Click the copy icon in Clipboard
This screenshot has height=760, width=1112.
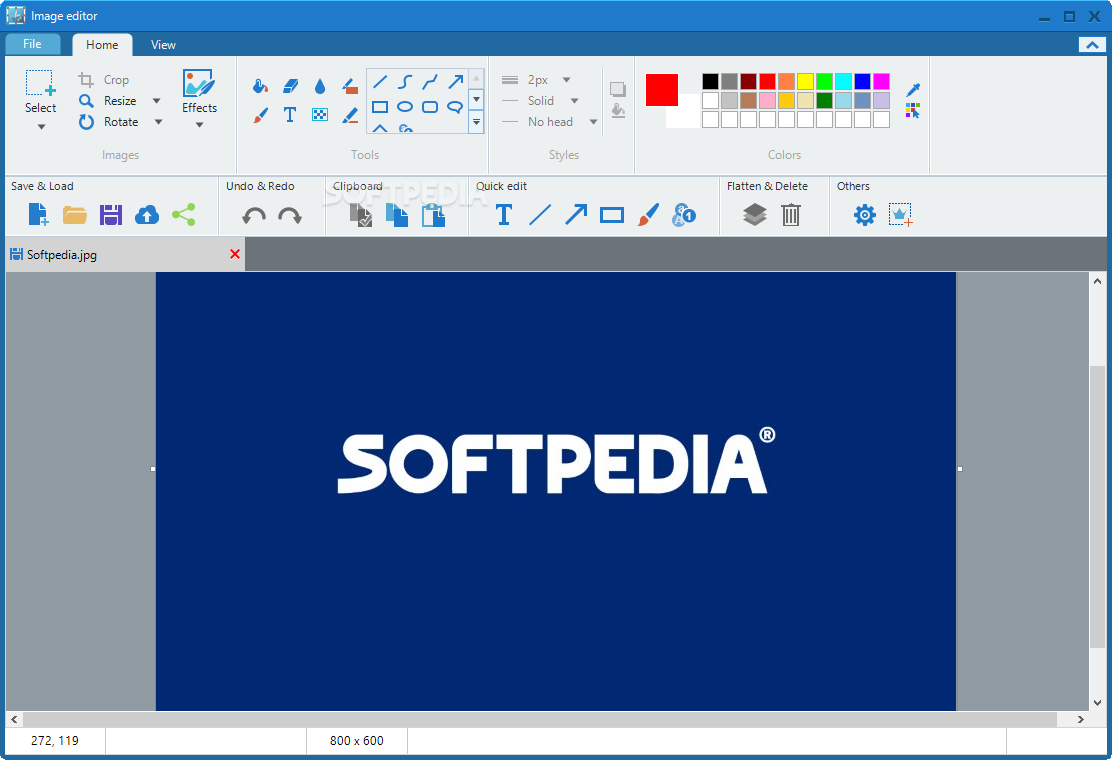coord(396,215)
